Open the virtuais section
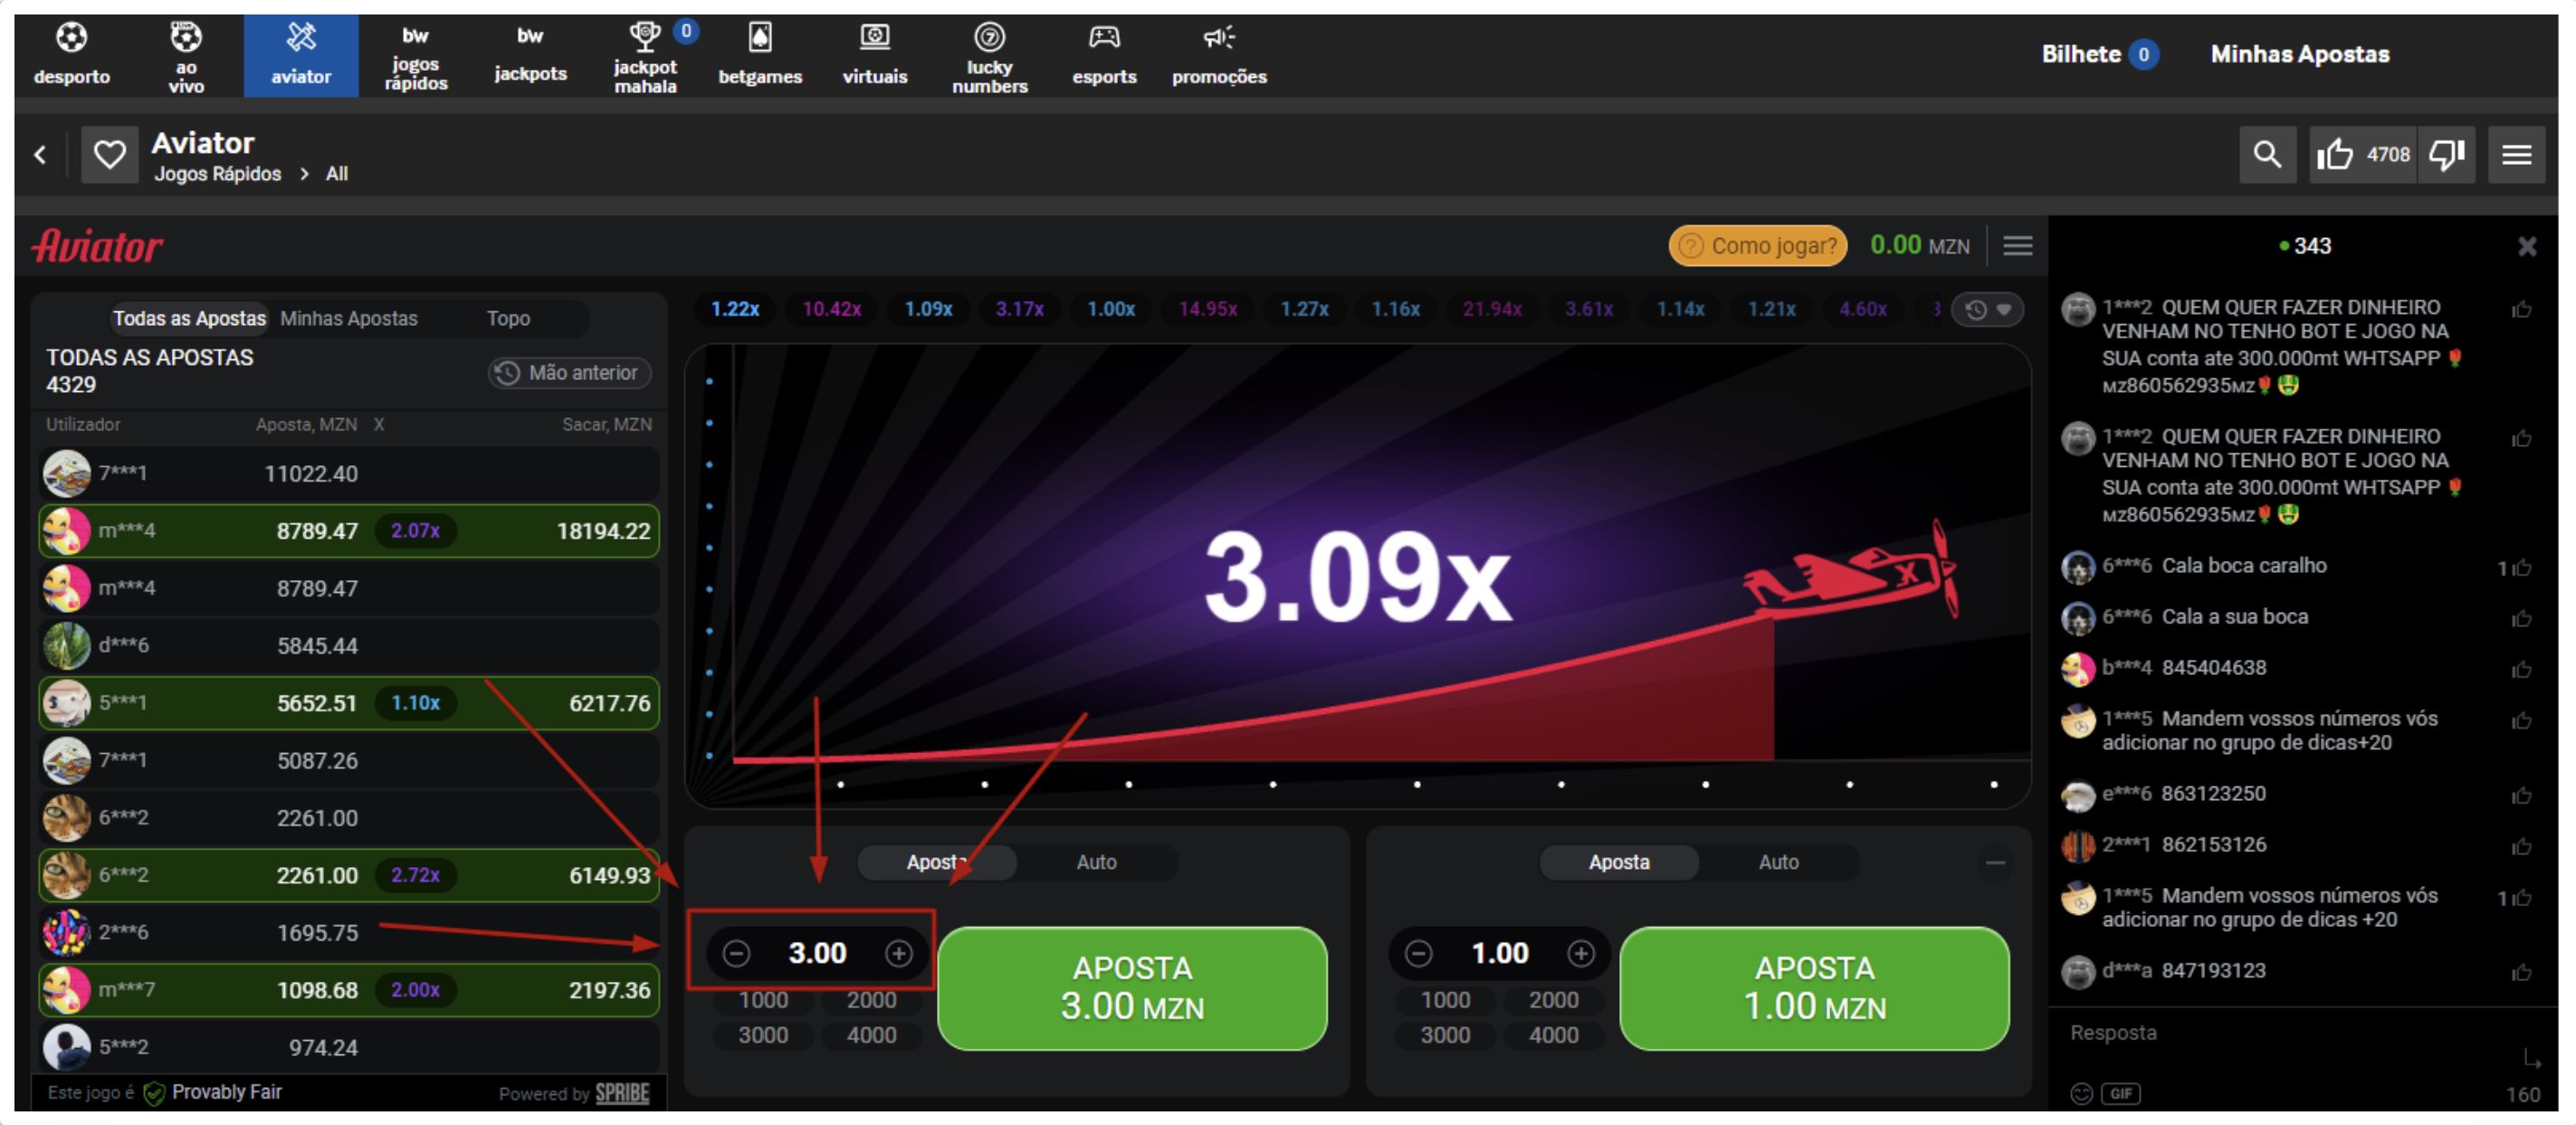The height and width of the screenshot is (1125, 2576). (x=875, y=55)
